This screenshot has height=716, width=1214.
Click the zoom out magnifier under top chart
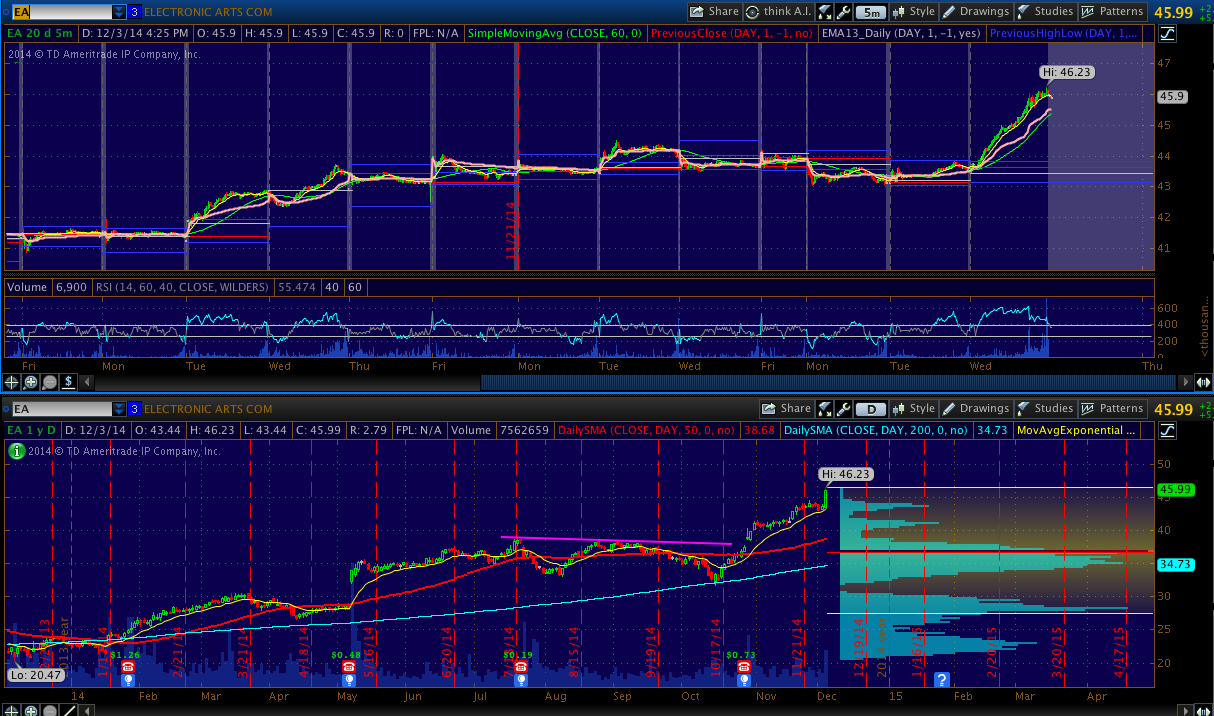49,381
